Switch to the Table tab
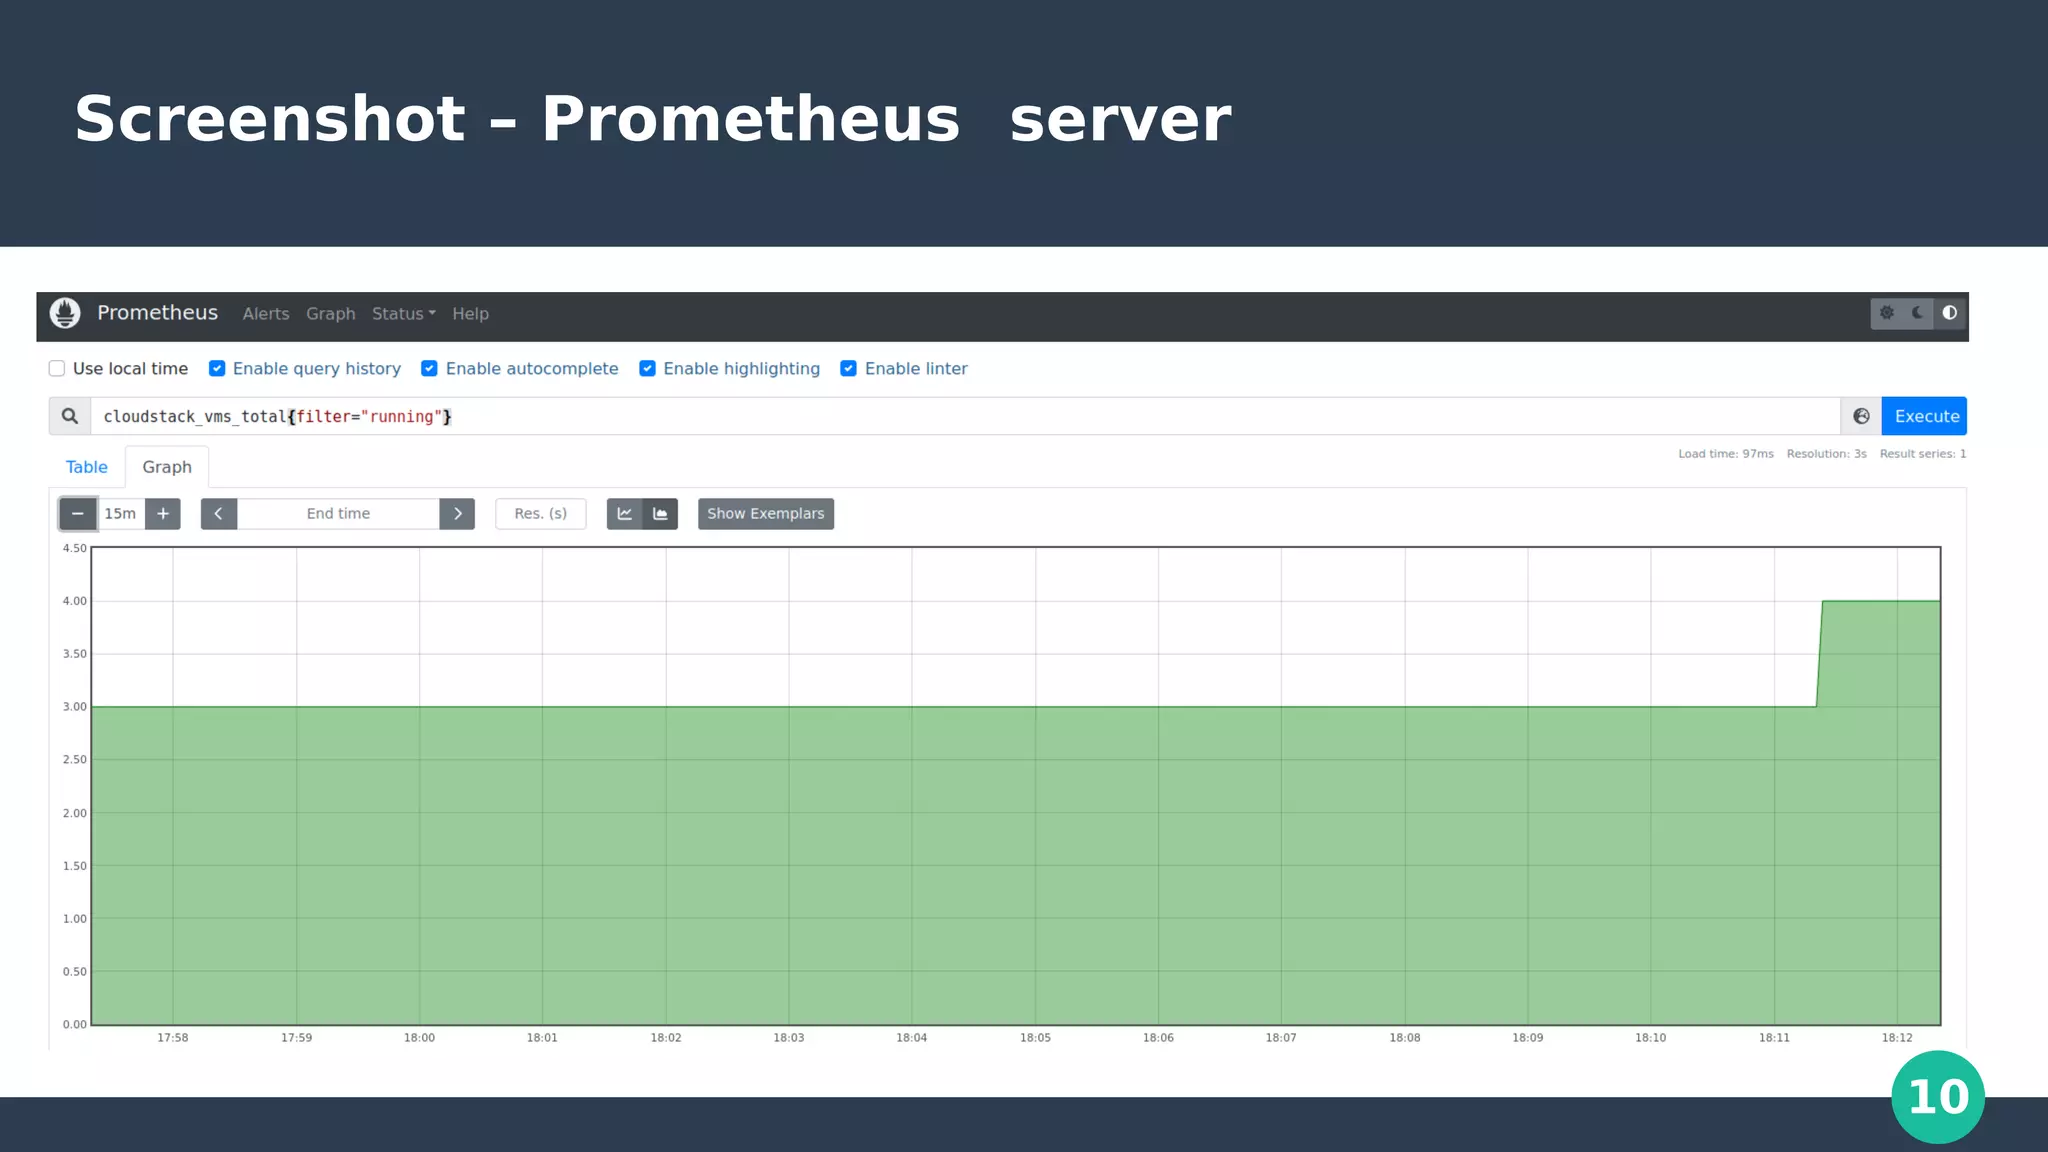Image resolution: width=2048 pixels, height=1152 pixels. tap(87, 467)
